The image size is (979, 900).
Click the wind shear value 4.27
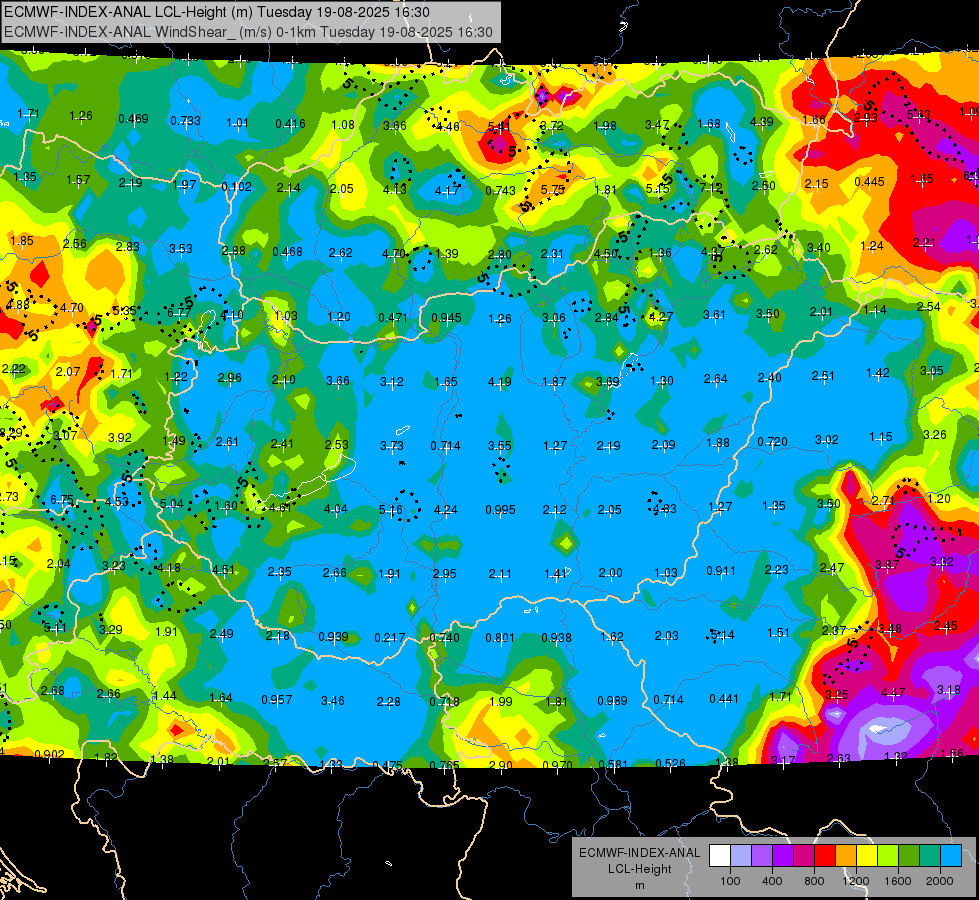[x=661, y=317]
